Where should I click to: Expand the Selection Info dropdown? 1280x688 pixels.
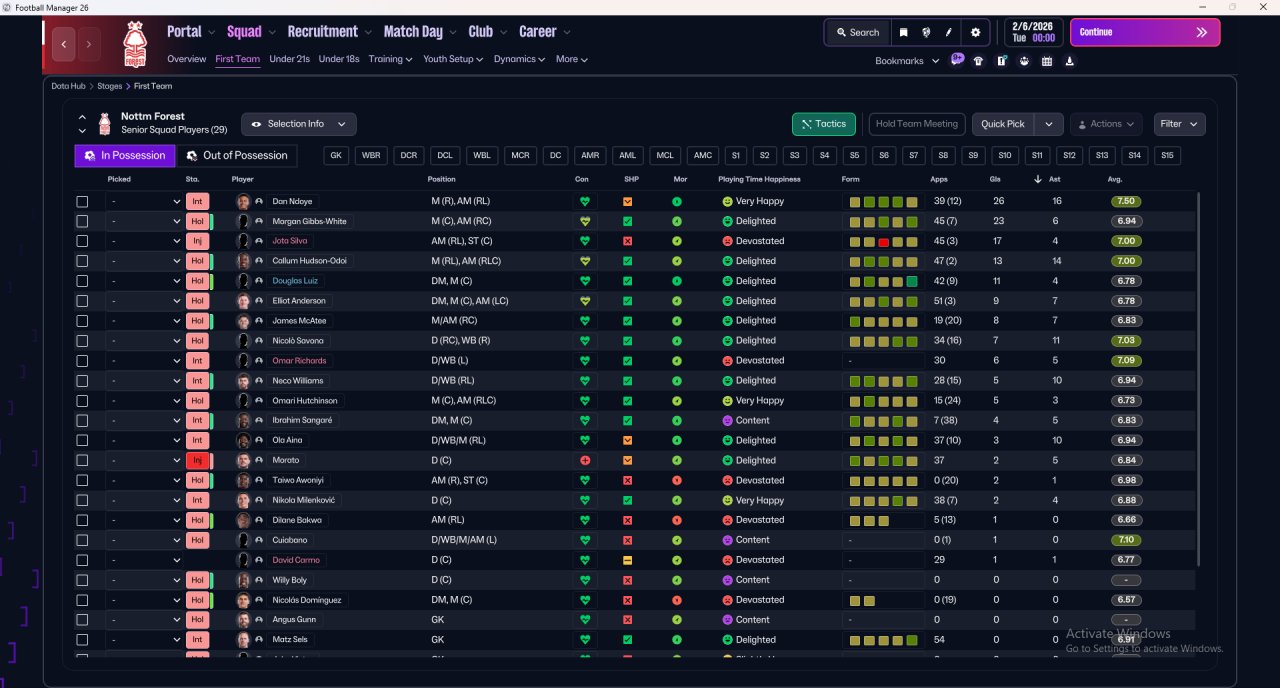(x=298, y=124)
